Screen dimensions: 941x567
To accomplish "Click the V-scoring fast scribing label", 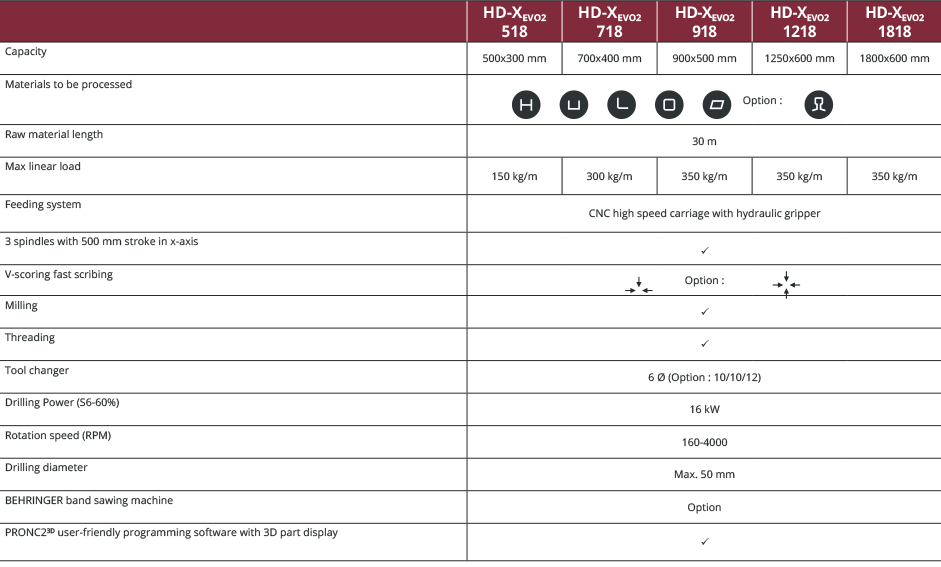I will pyautogui.click(x=59, y=274).
